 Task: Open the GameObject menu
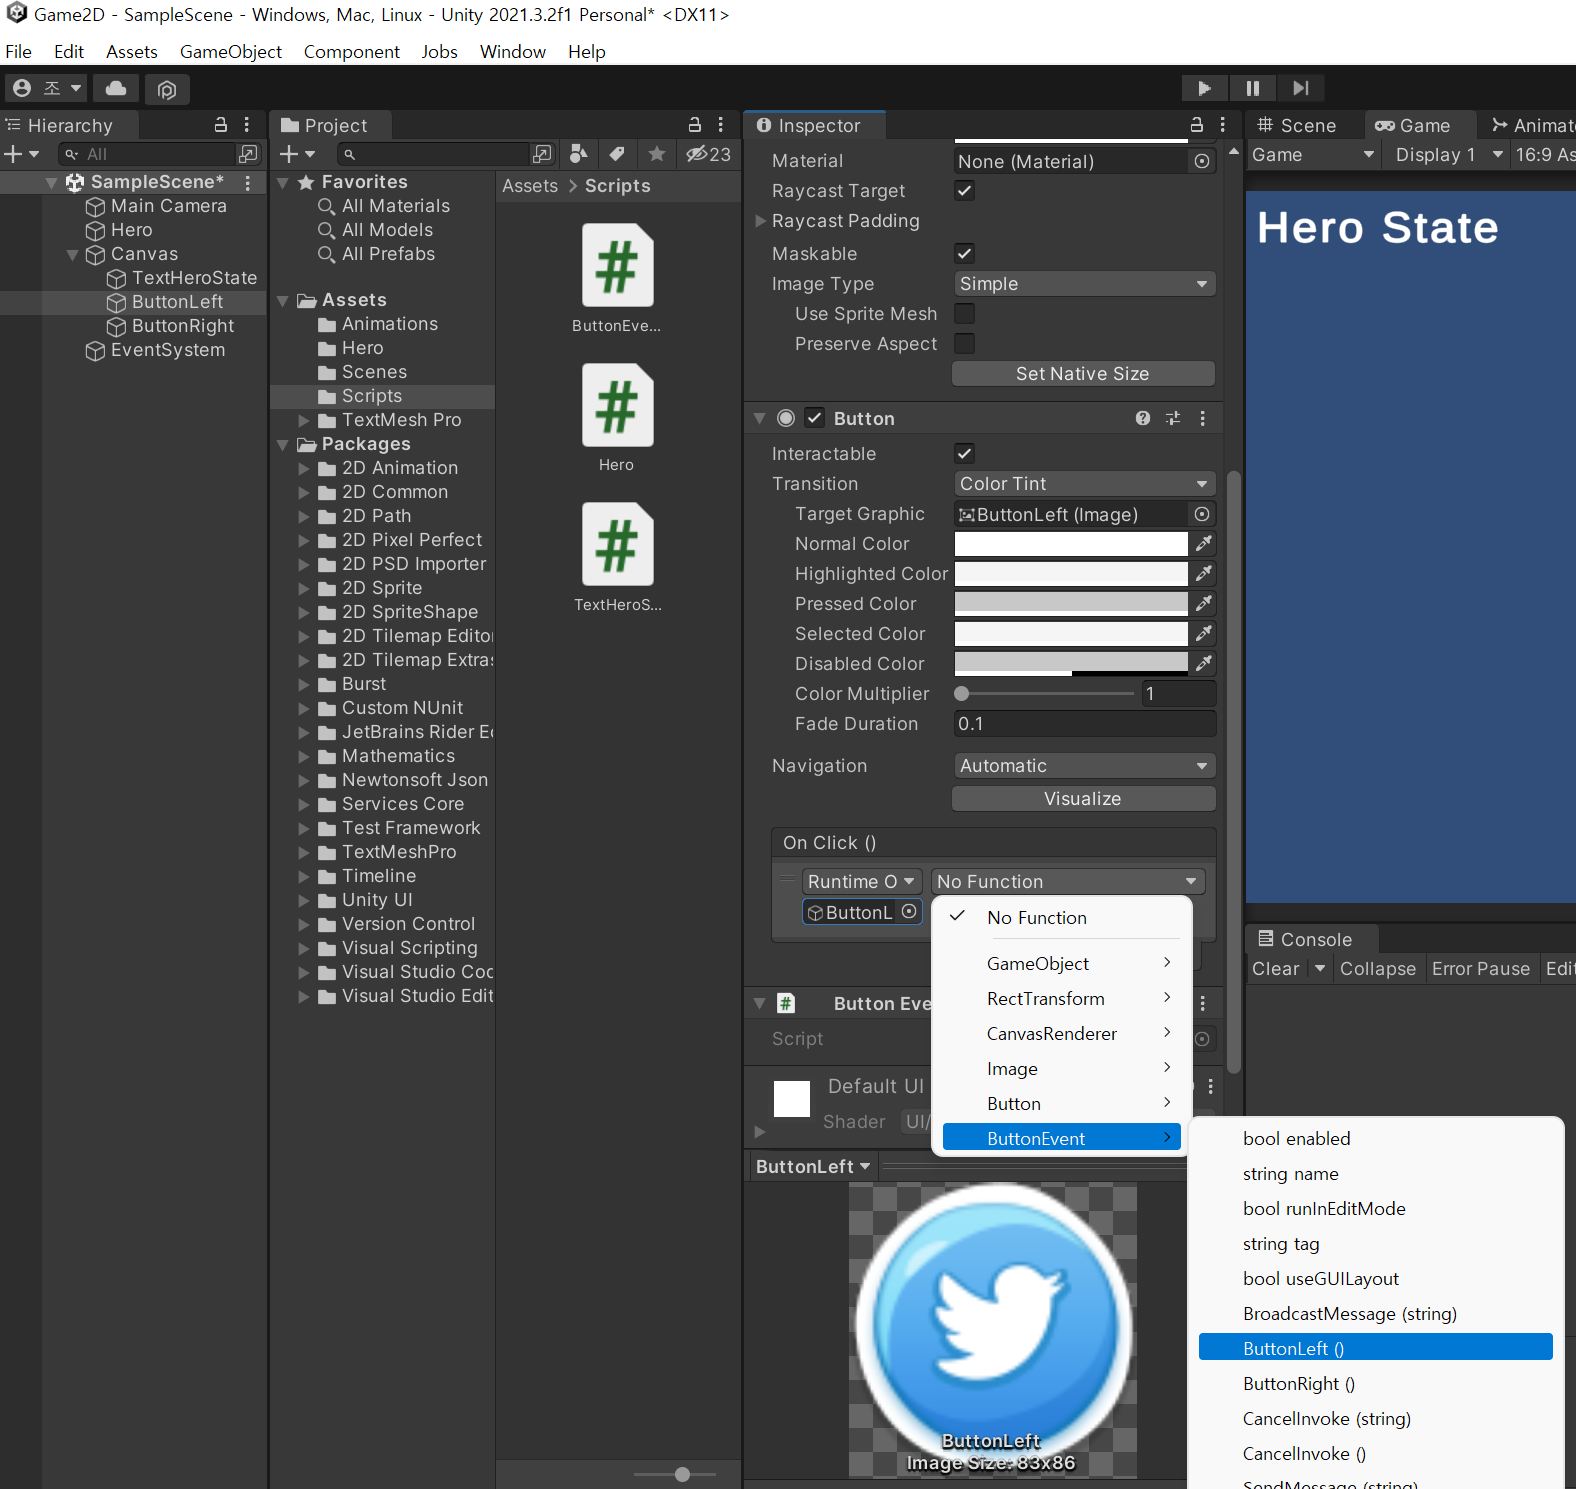(230, 51)
